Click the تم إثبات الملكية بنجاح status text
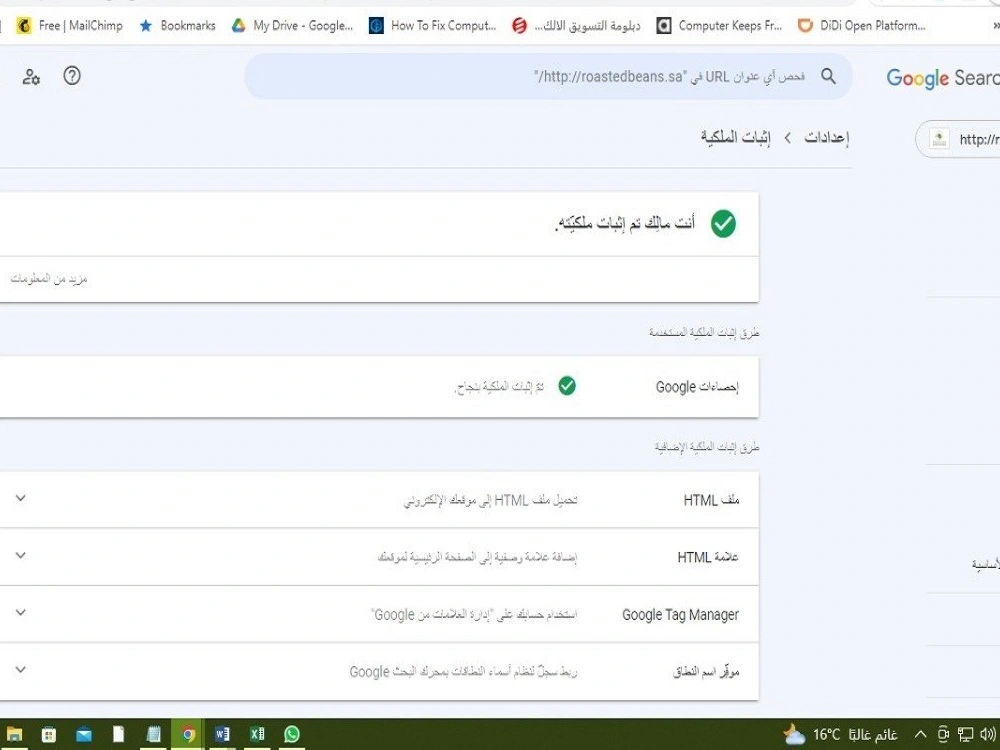1000x750 pixels. [x=499, y=387]
